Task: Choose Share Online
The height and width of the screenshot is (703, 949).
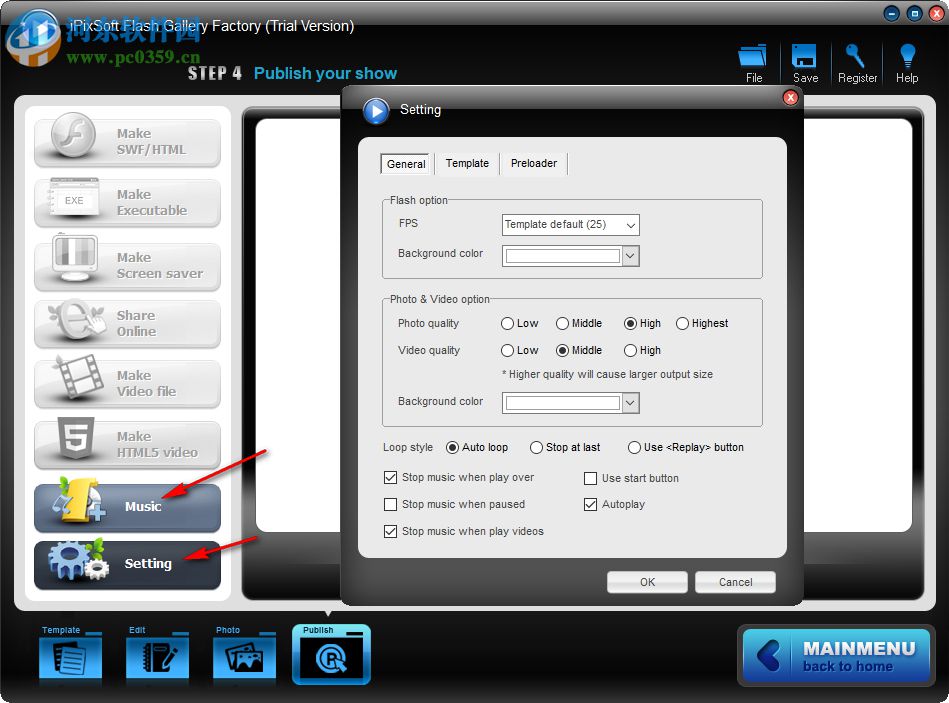Action: [127, 324]
